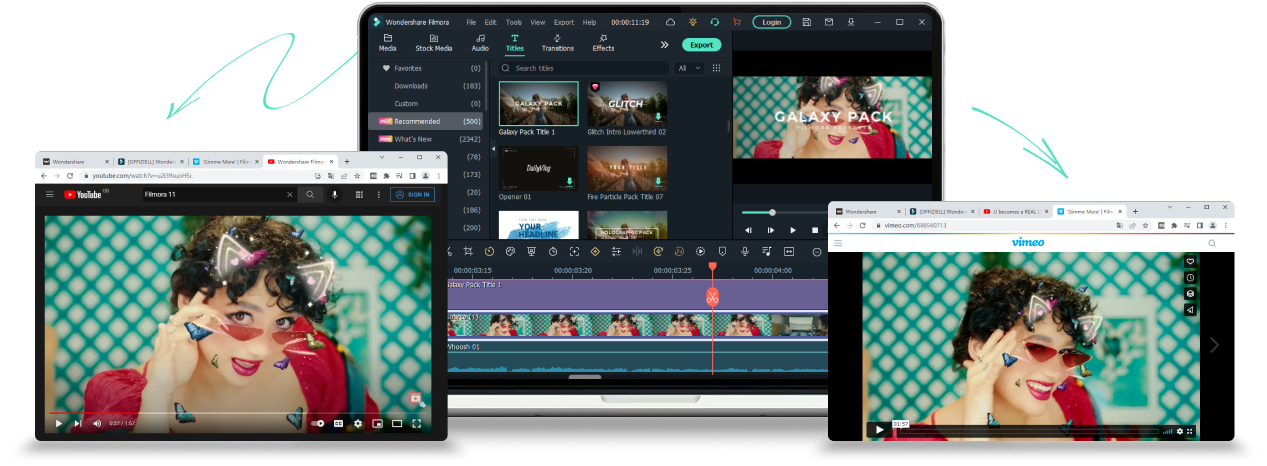Image resolution: width=1267 pixels, height=466 pixels.
Task: Switch to the Transitions tab
Action: coord(558,43)
